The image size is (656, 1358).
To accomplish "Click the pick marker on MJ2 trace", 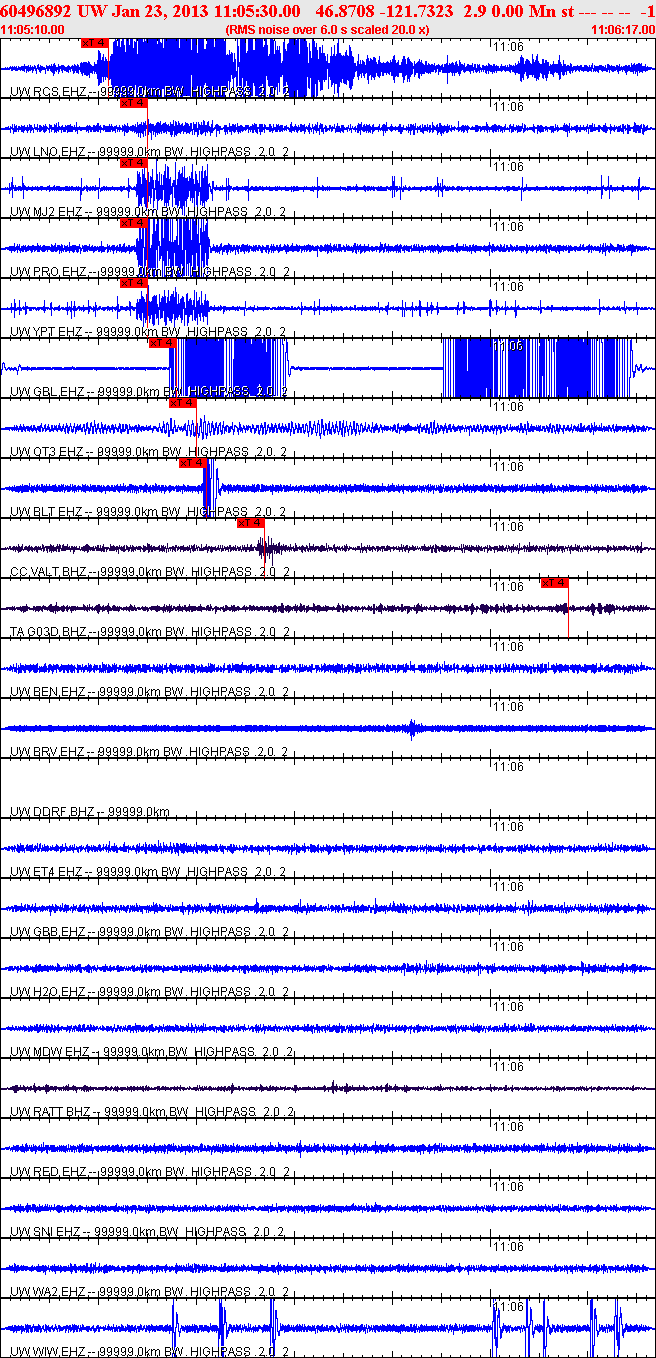I will (x=133, y=163).
